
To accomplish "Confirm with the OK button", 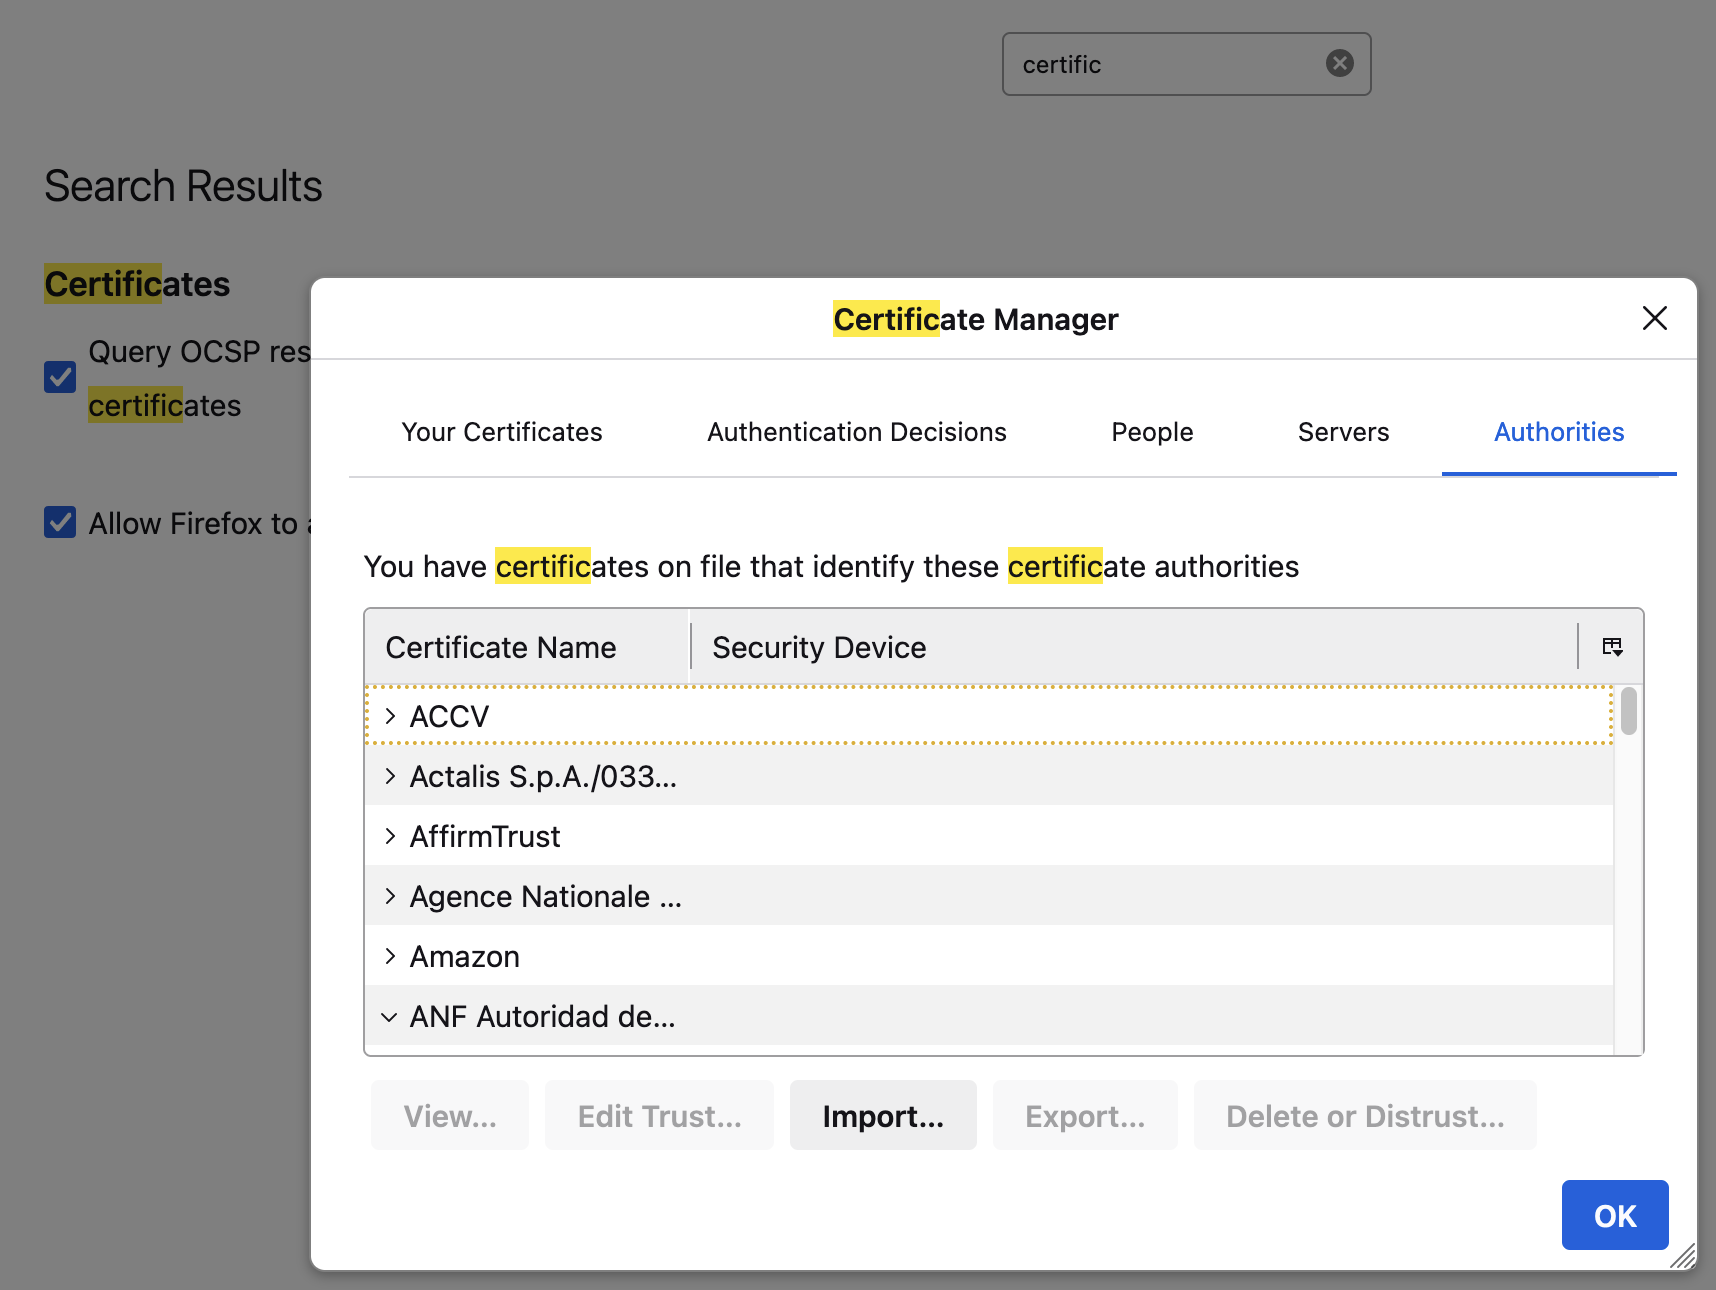I will [x=1614, y=1215].
